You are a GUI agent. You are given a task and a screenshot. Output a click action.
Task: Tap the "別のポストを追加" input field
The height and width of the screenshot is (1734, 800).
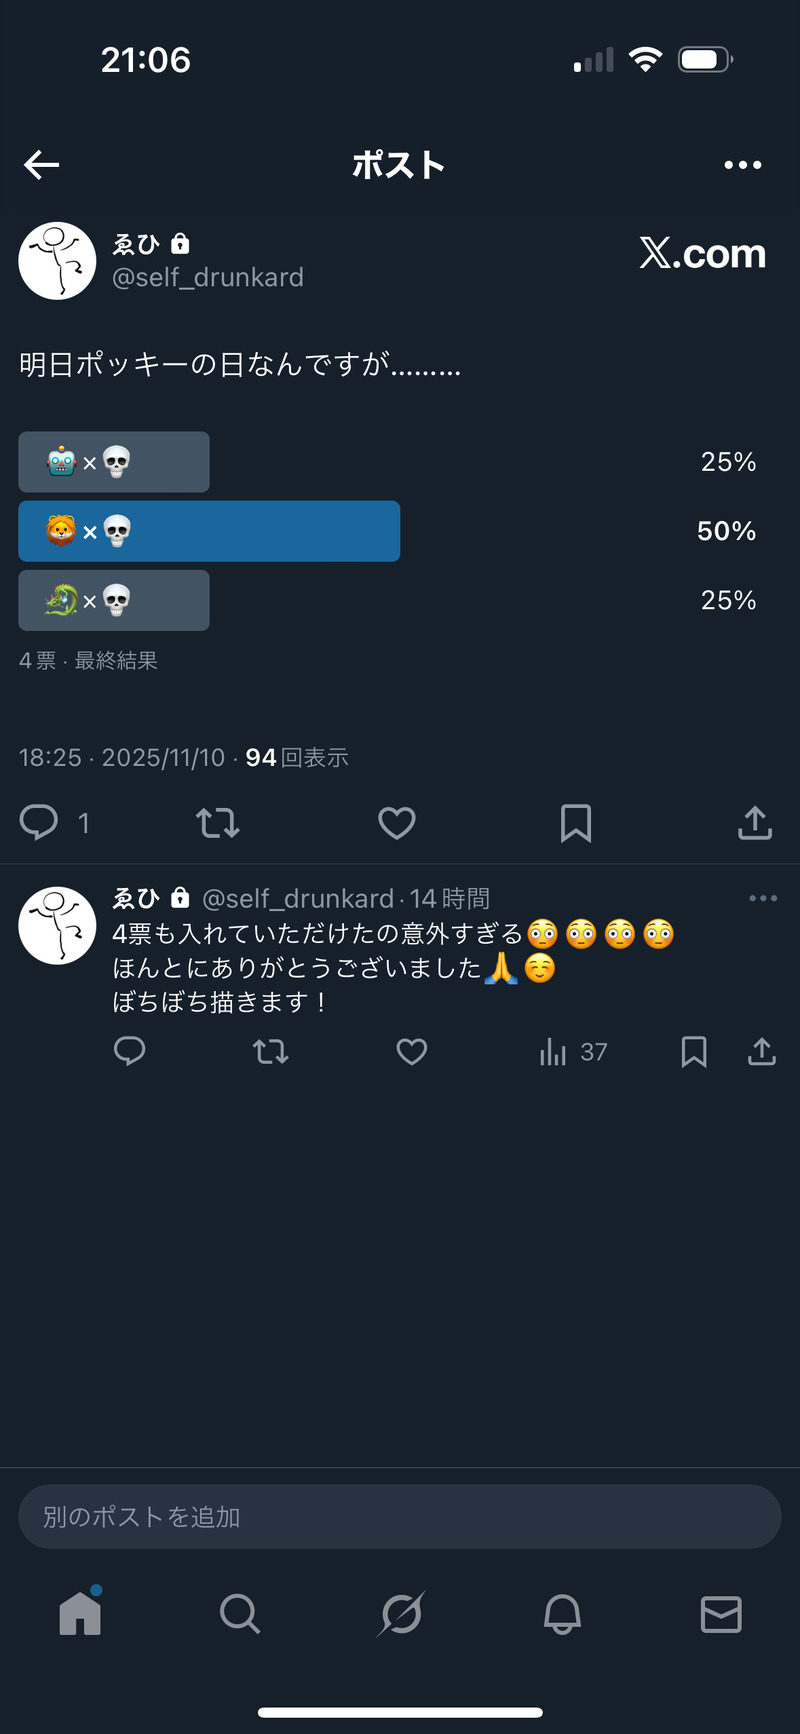(400, 1516)
